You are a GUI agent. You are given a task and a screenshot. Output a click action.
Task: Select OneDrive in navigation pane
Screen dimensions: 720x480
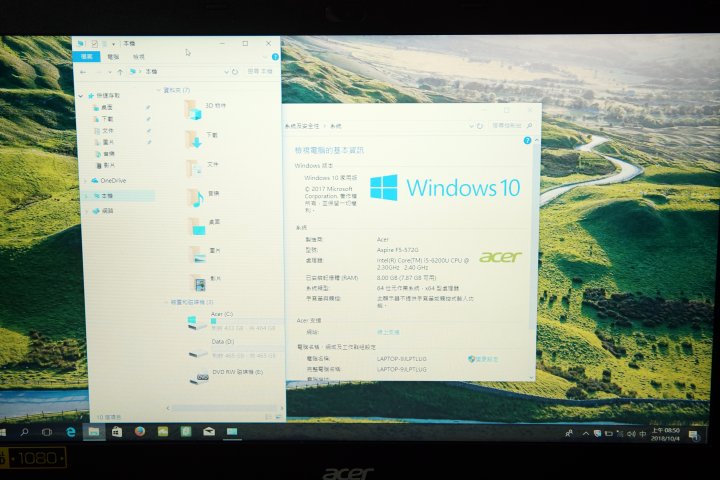[x=108, y=181]
